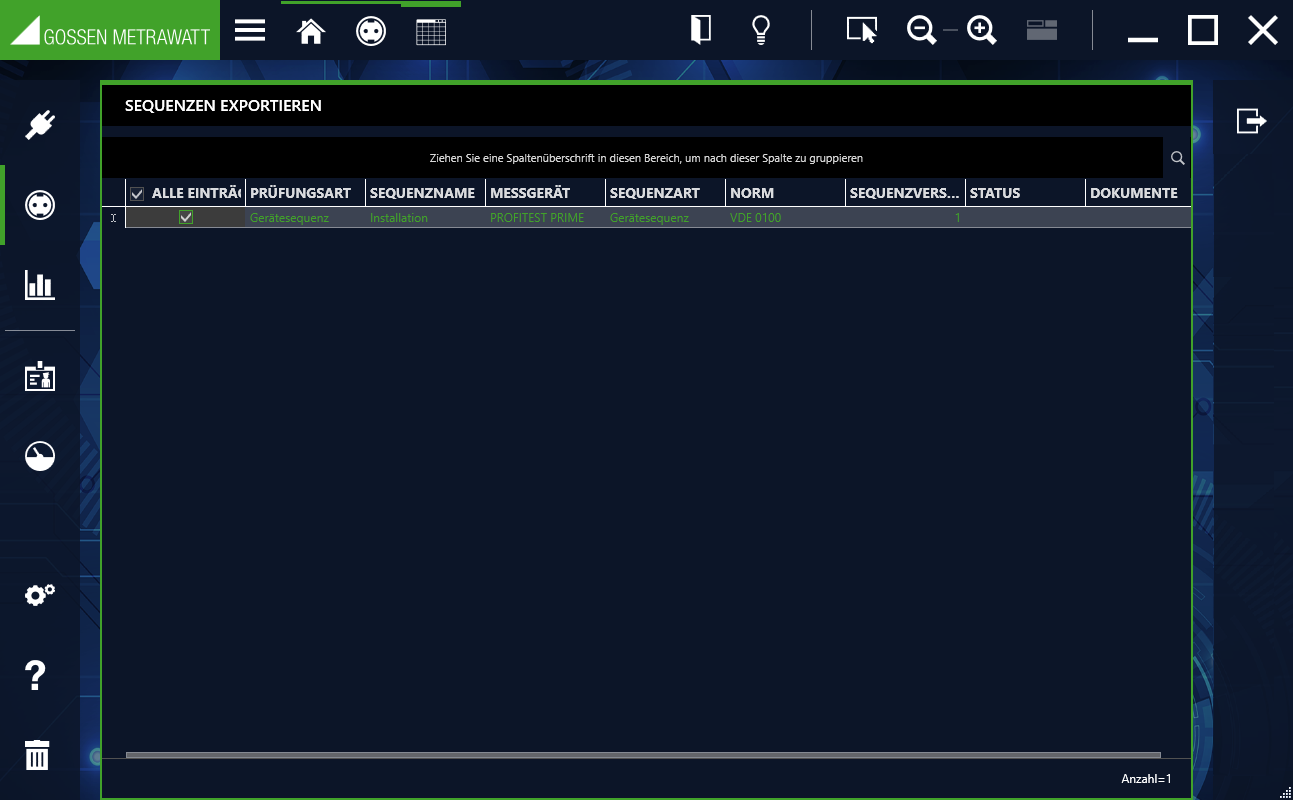Click the SEQUENZEN EXPORTIEREN title

223,105
